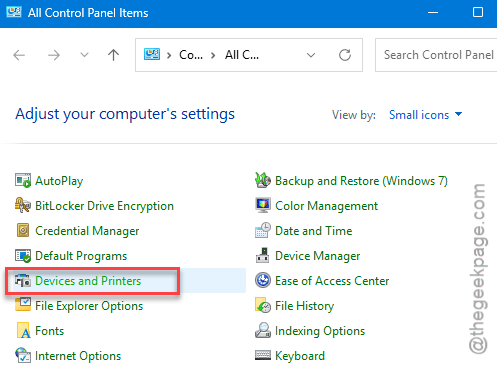Open the File History link
Image resolution: width=497 pixels, height=367 pixels.
[304, 306]
